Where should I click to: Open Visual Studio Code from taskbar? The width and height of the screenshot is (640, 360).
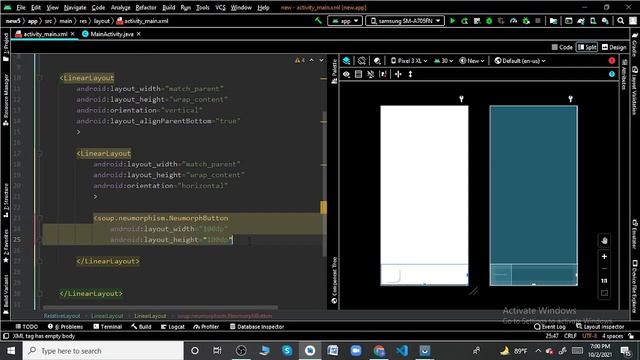(x=402, y=351)
